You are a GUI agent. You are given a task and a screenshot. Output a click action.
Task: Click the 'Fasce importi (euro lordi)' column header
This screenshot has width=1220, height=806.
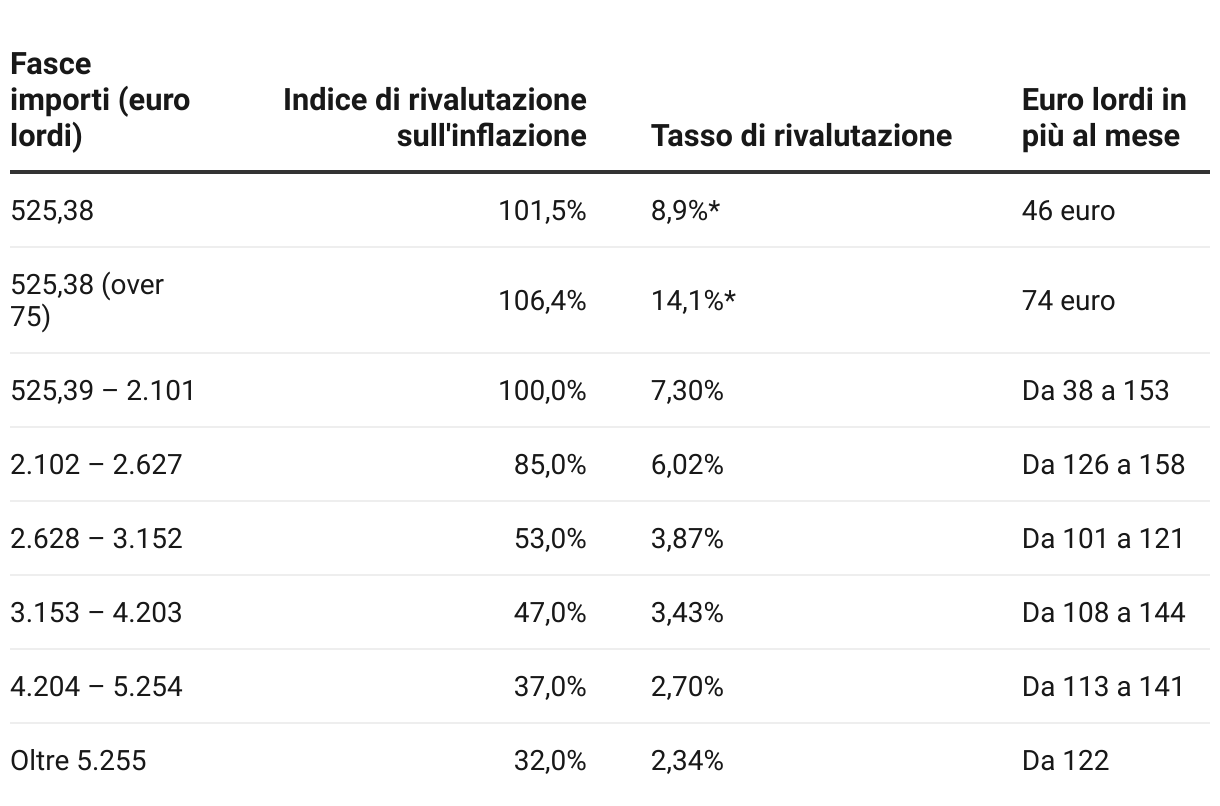click(x=100, y=99)
